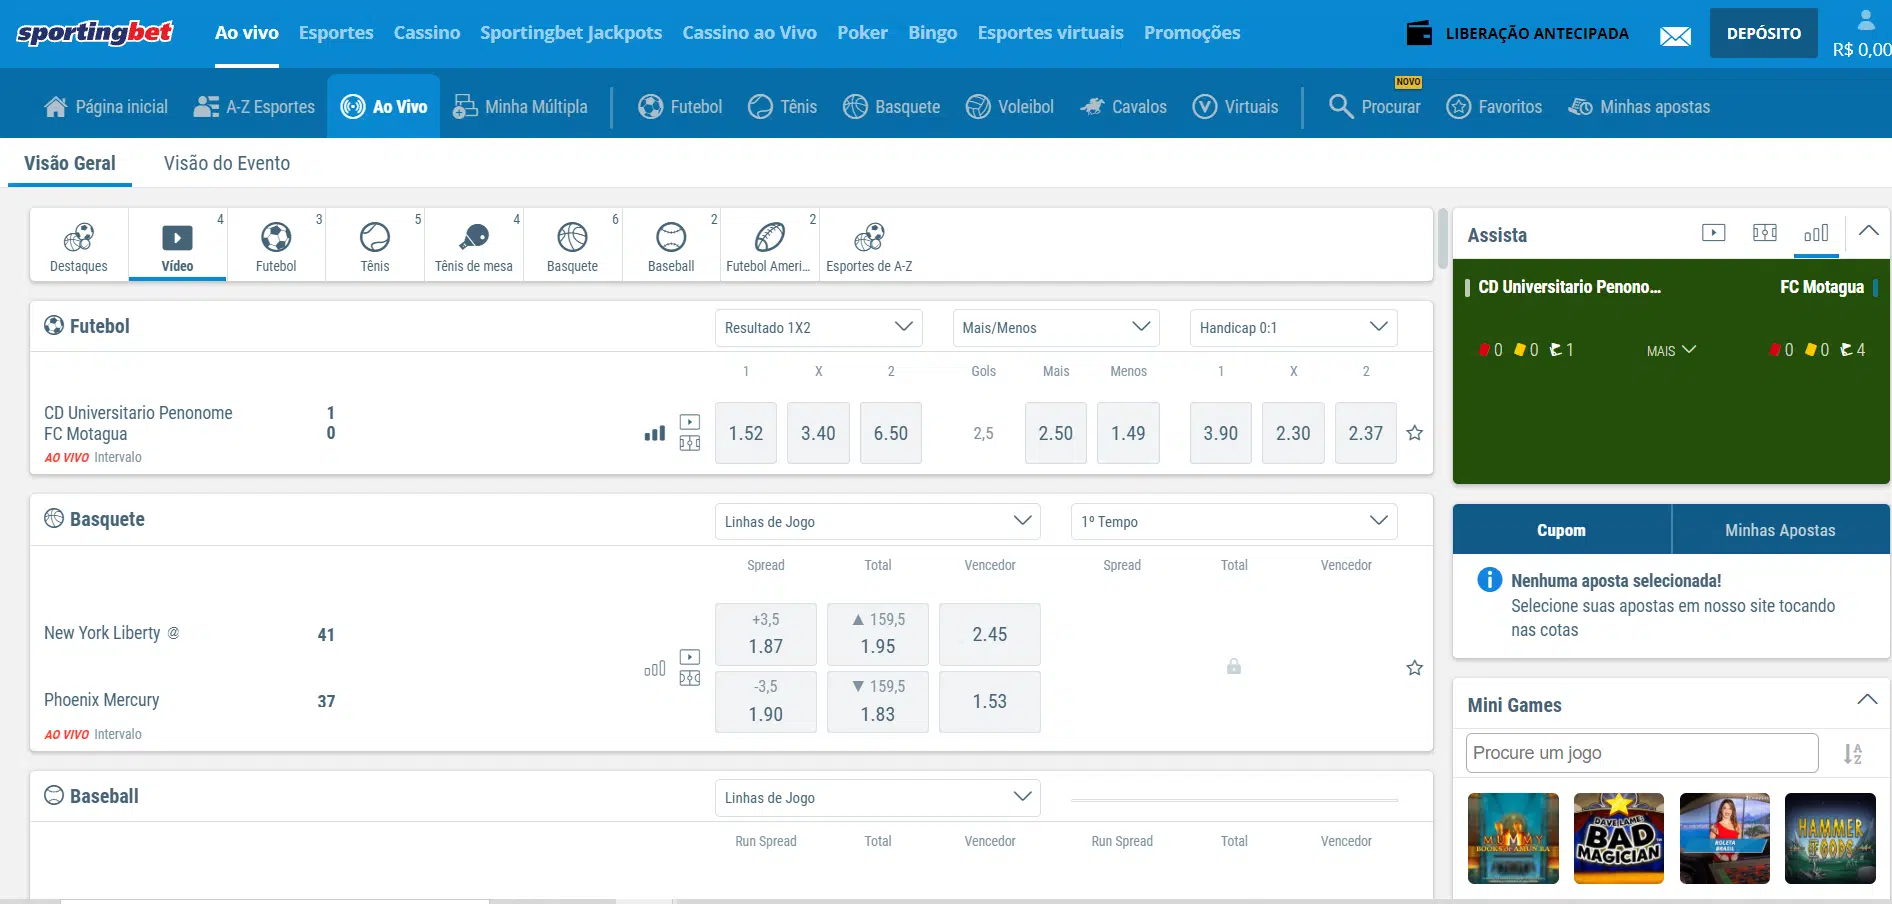The width and height of the screenshot is (1892, 904).
Task: Open Virtuais sports
Action: [1235, 107]
